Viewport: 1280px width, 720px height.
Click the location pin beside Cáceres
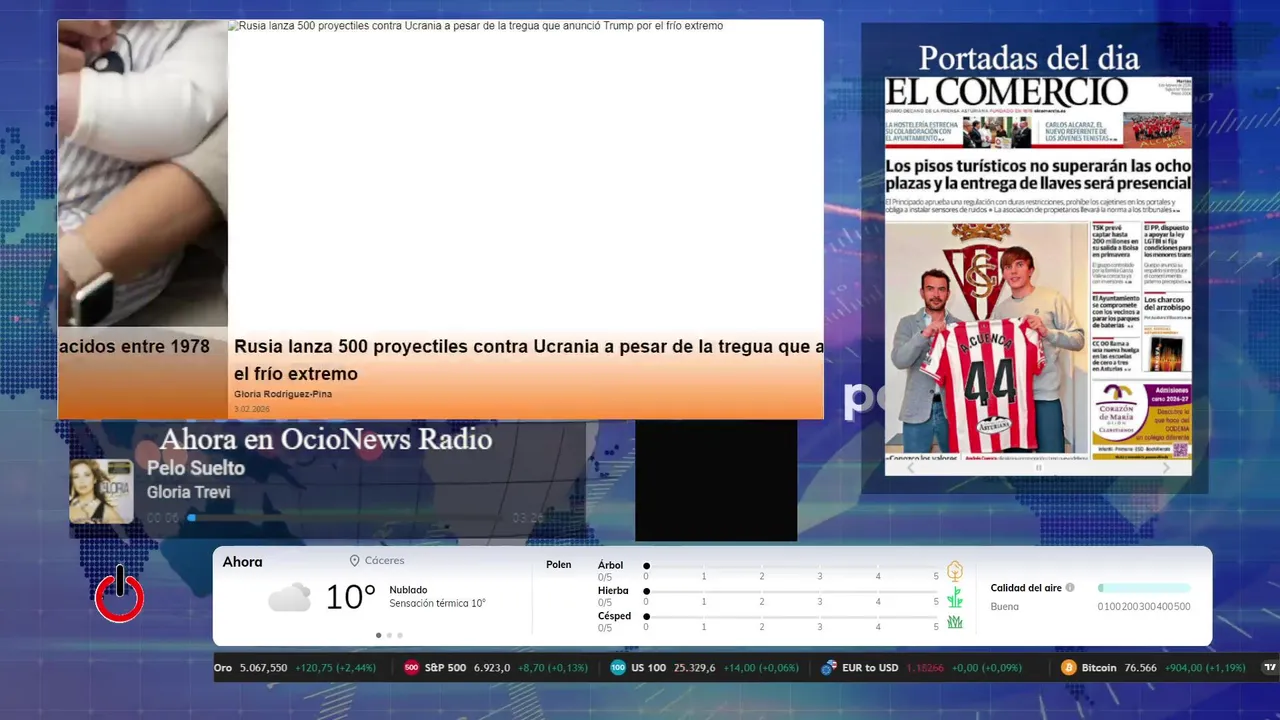[x=355, y=561]
